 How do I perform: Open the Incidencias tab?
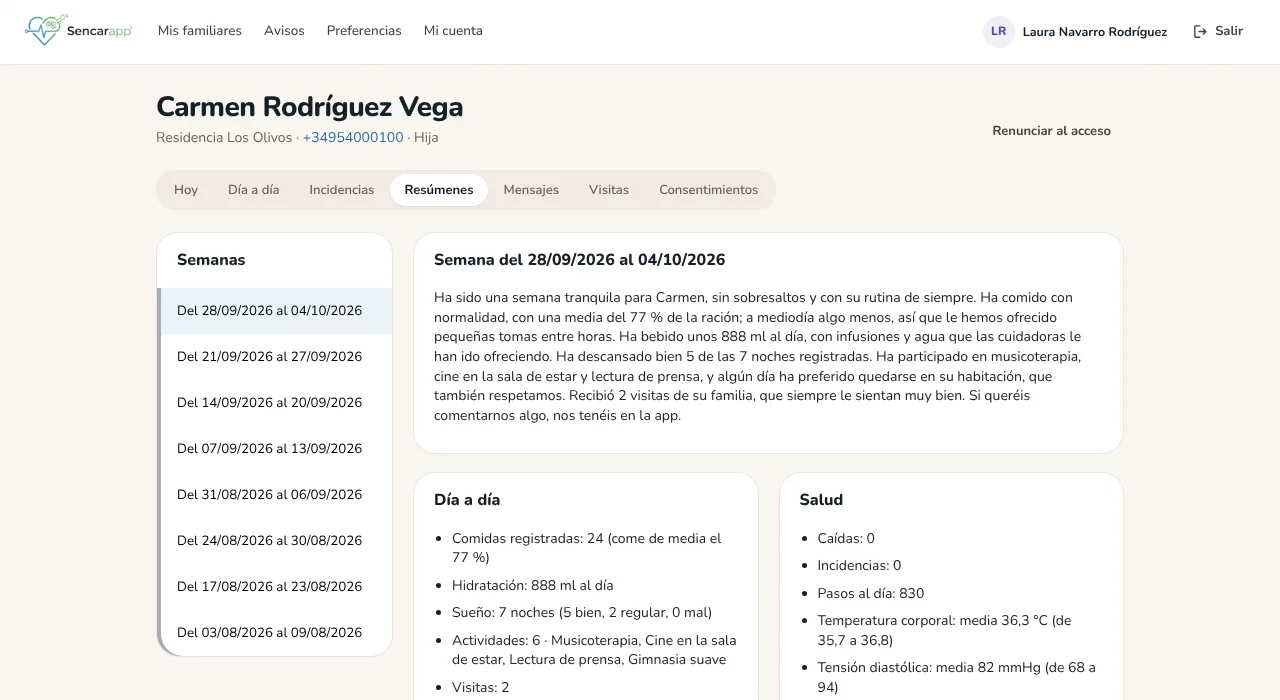(x=342, y=190)
